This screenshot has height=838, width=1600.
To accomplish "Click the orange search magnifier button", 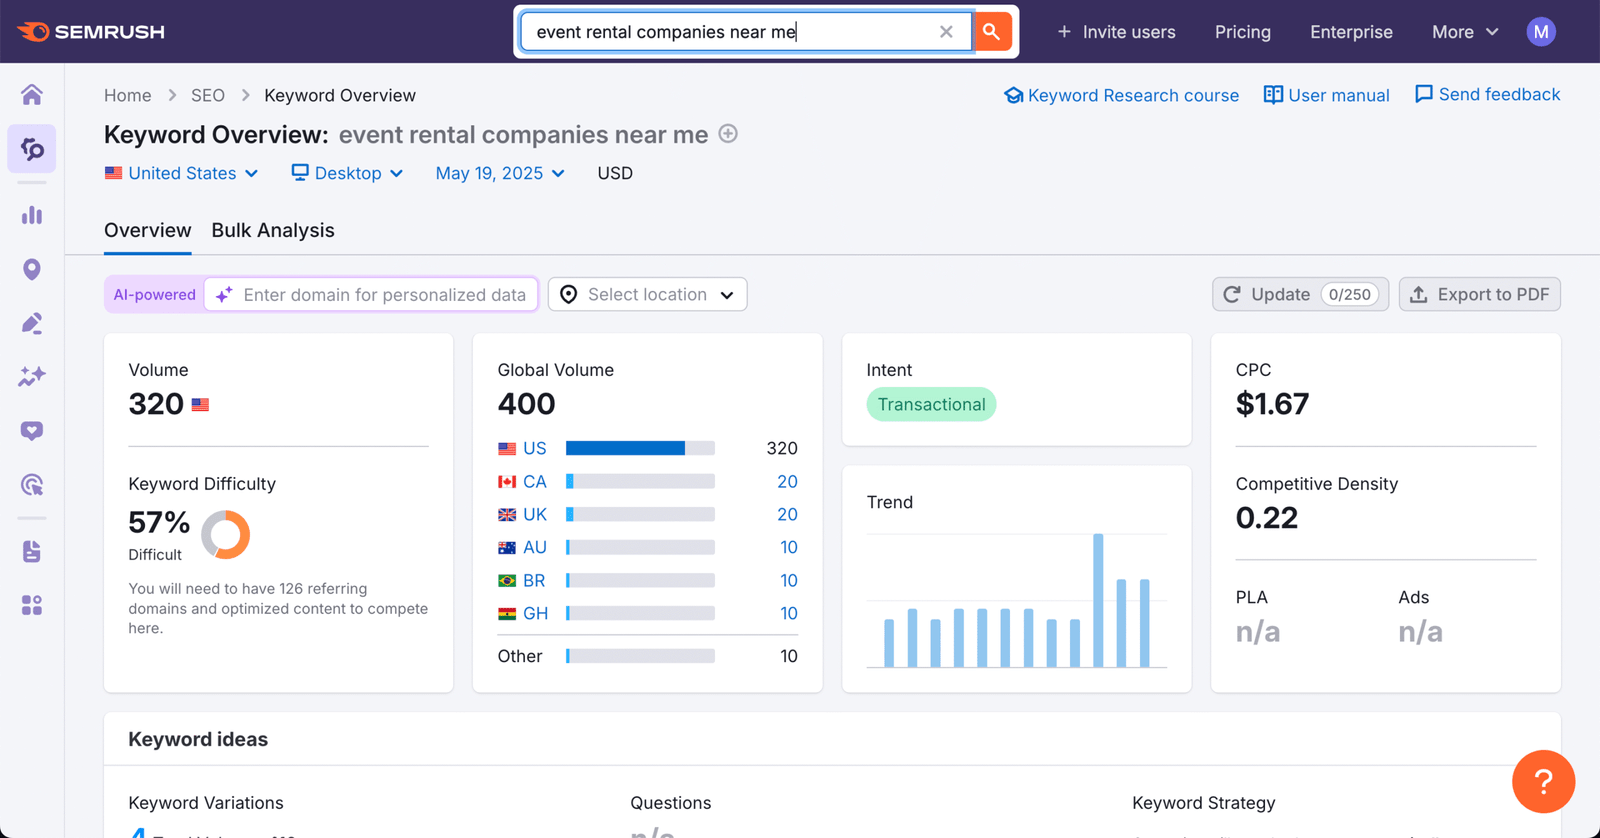I will (991, 32).
